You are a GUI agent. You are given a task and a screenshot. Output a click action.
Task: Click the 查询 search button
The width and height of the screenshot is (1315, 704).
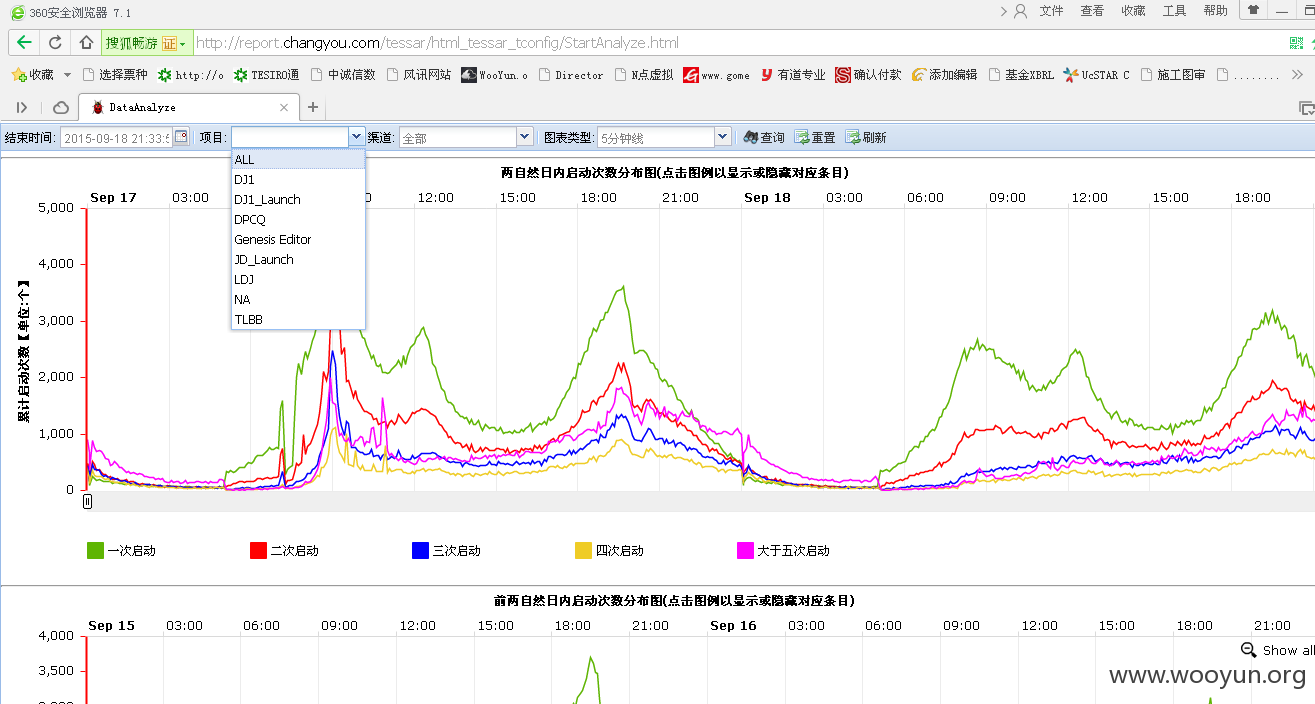[x=765, y=138]
